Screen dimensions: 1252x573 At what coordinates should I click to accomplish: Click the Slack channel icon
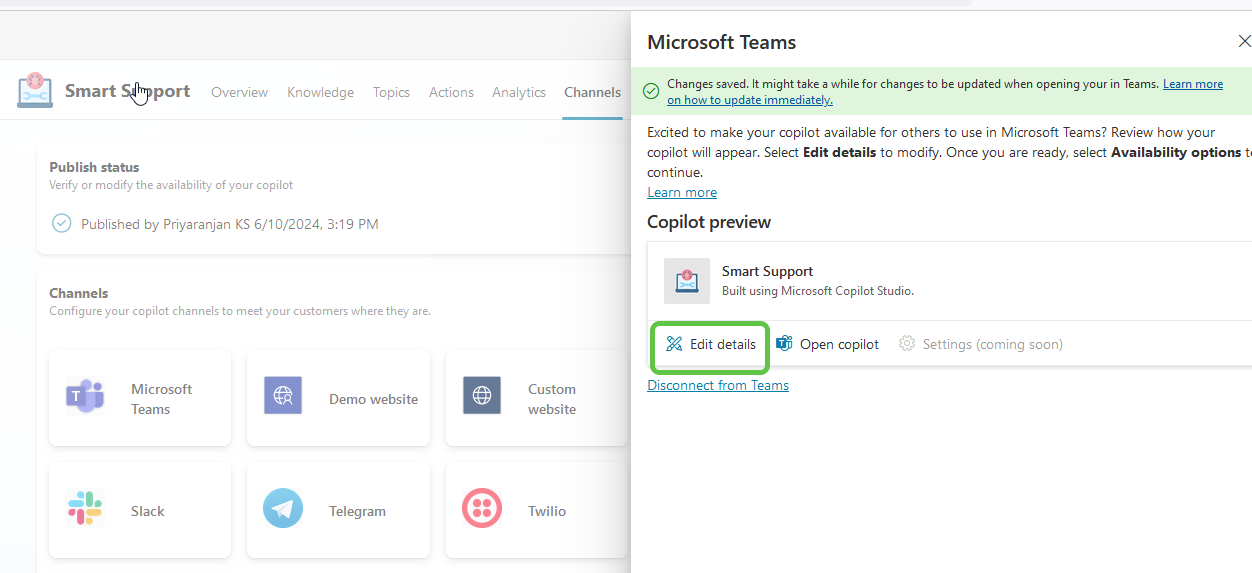click(85, 509)
